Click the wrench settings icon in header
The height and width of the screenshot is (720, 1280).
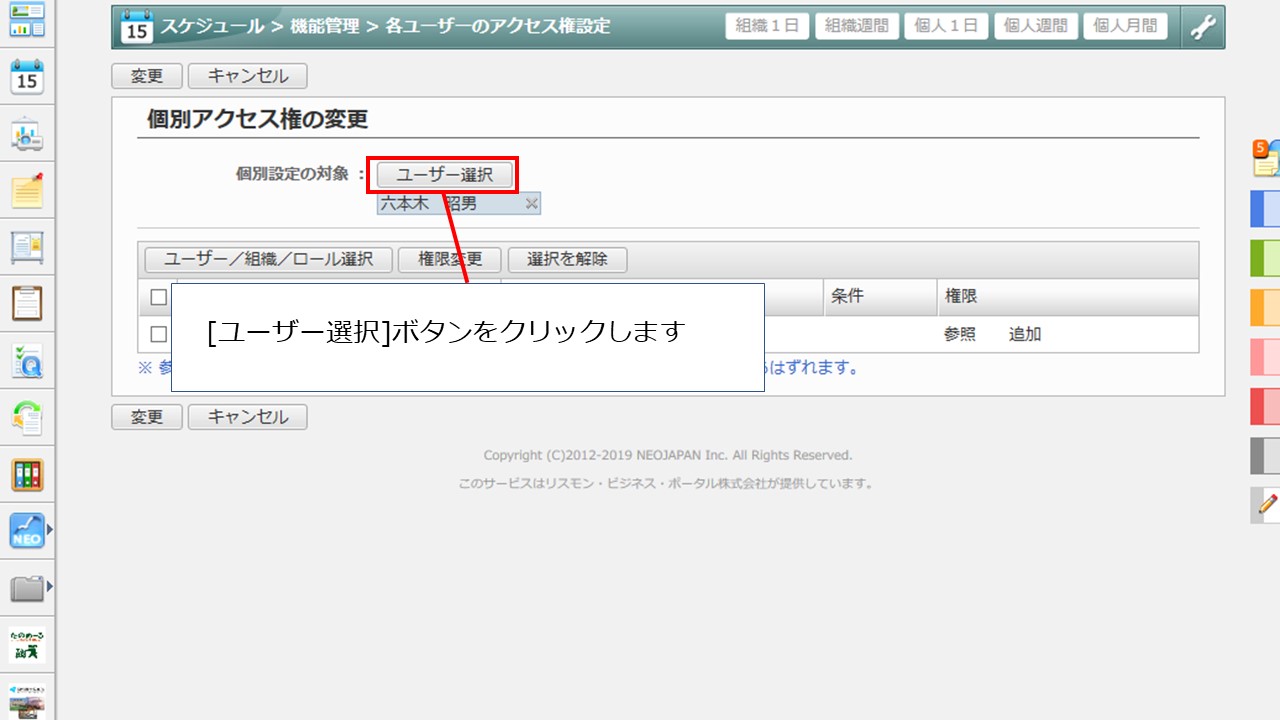(x=1202, y=27)
